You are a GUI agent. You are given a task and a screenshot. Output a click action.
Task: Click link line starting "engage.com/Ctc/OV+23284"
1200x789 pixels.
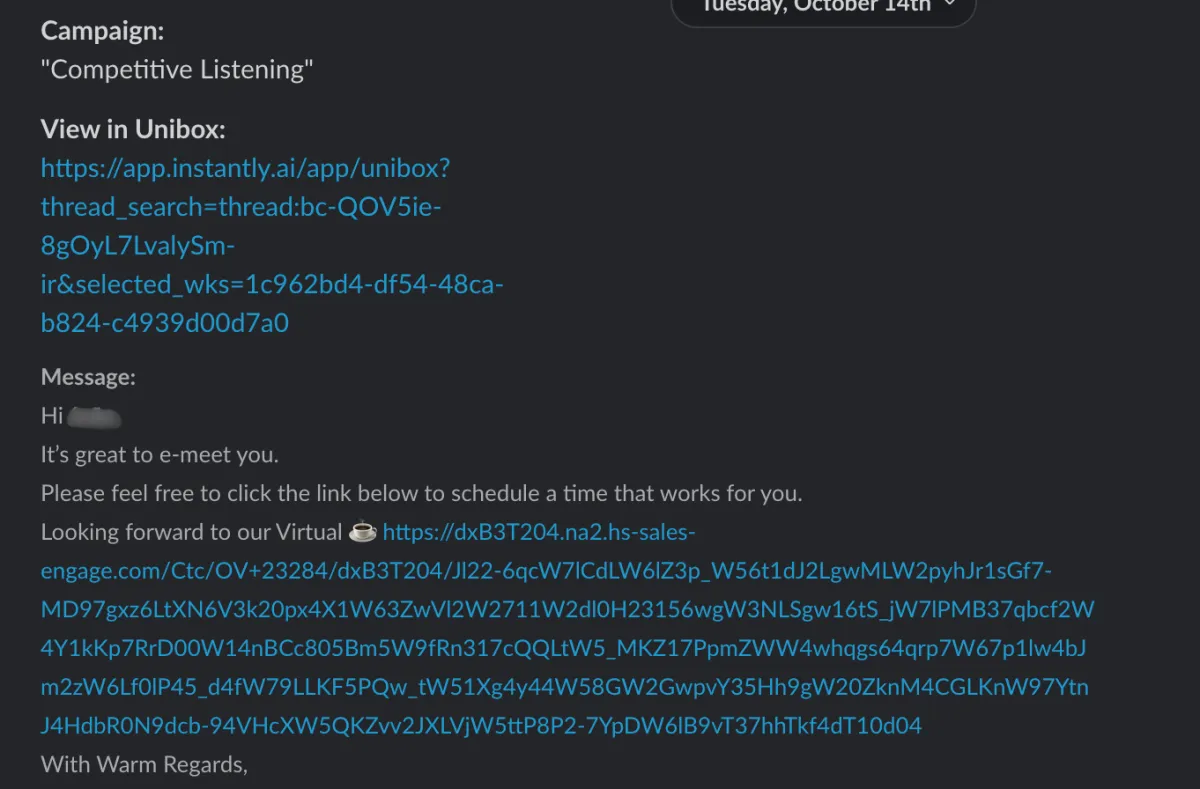(545, 571)
